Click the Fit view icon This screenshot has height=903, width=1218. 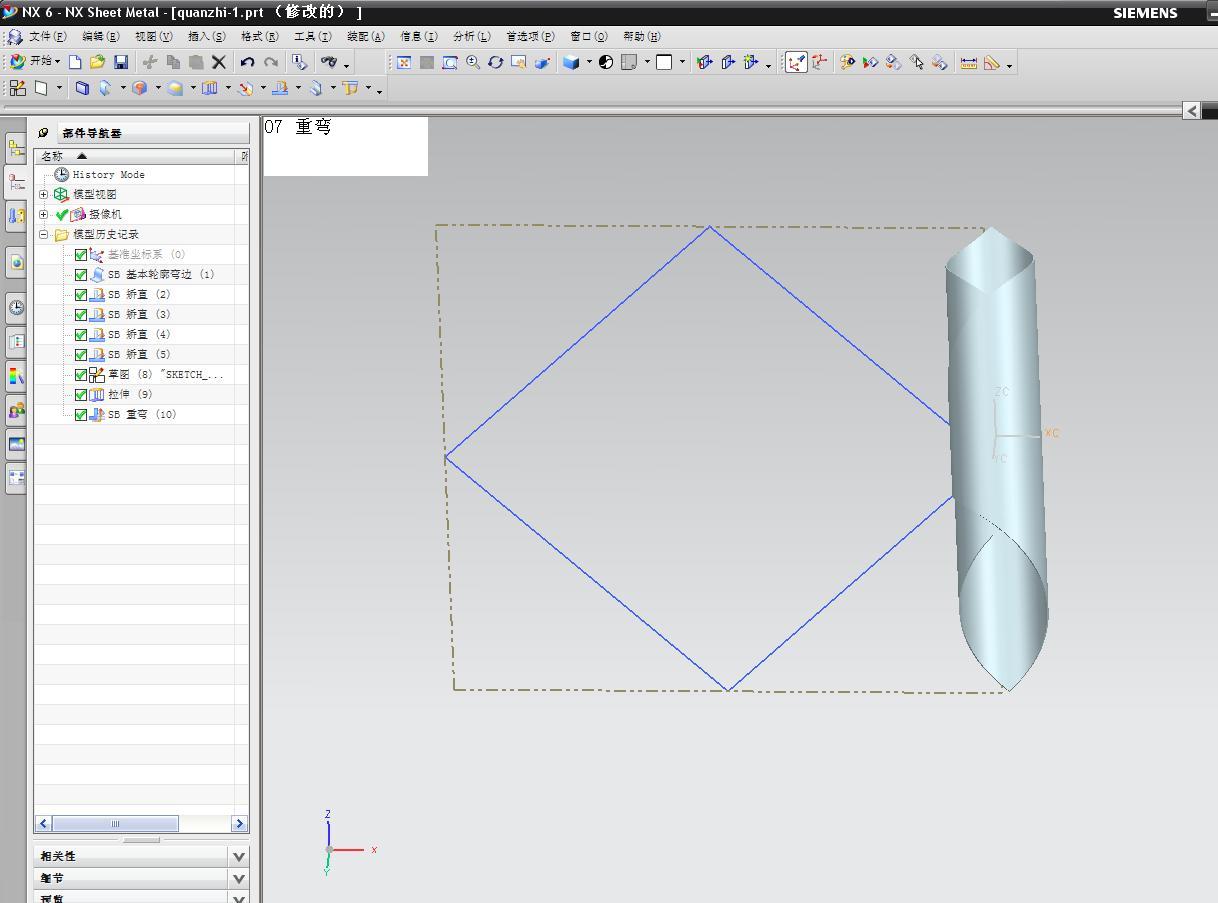404,62
